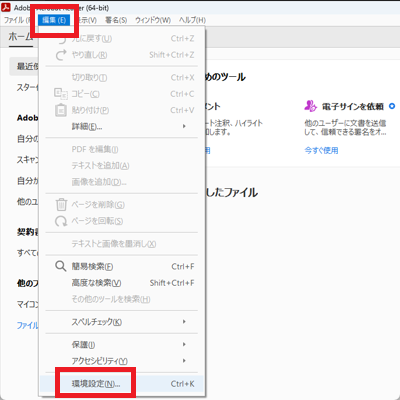Open the ヘルプ(H) menu
This screenshot has width=400, height=400.
[192, 20]
